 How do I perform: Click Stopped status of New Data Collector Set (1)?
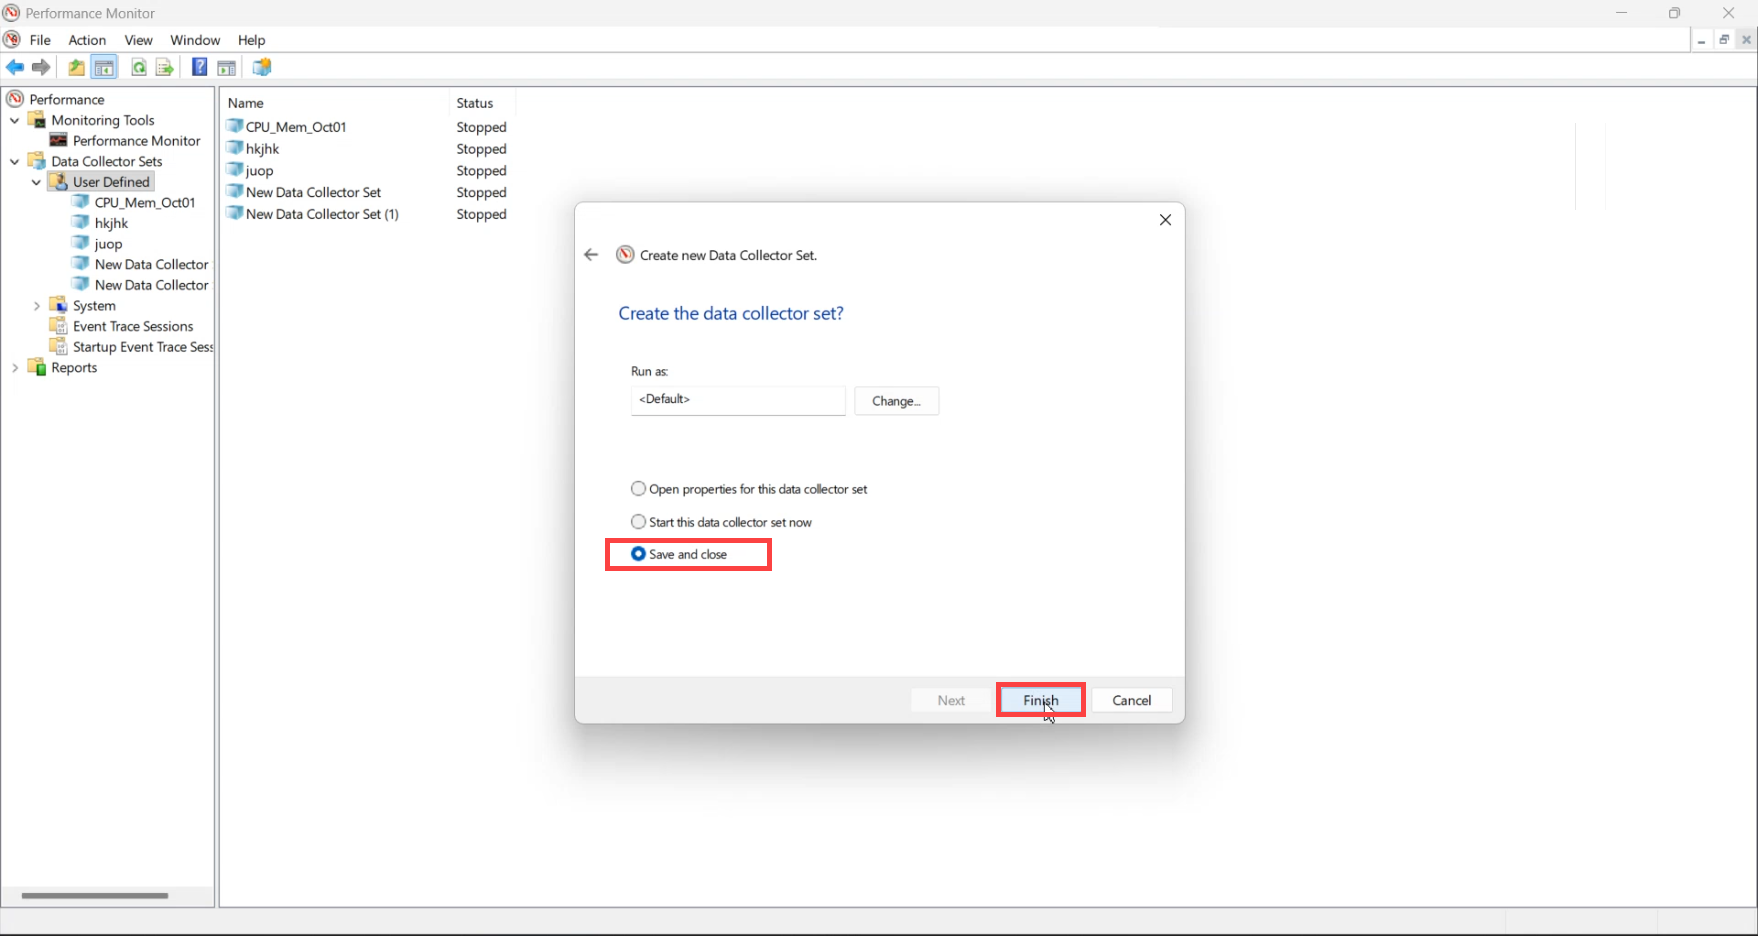tap(481, 214)
